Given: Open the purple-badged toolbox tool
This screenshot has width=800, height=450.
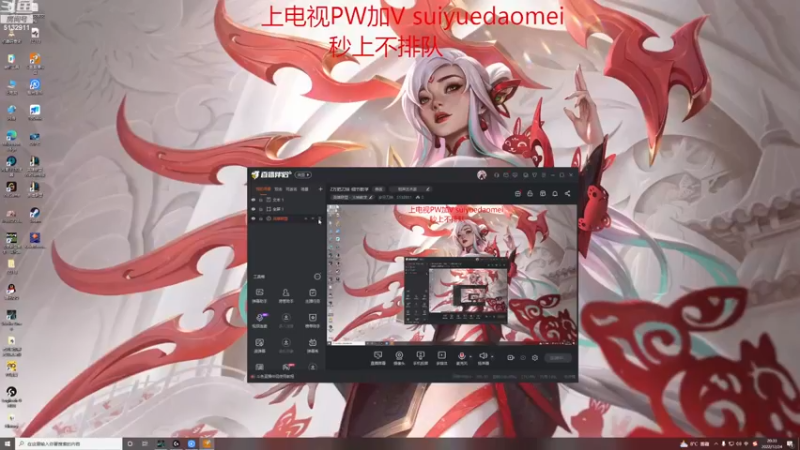Looking at the screenshot, I should (260, 320).
